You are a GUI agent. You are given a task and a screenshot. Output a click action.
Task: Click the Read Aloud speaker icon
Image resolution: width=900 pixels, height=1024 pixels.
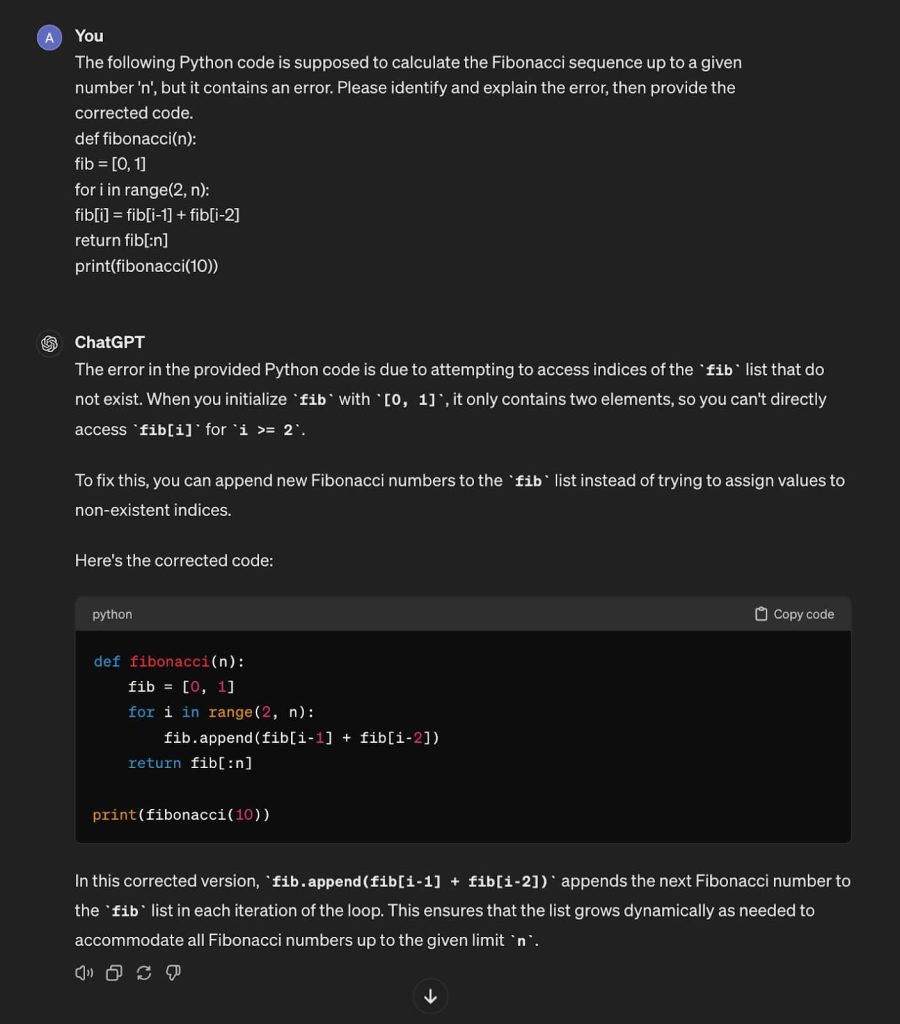pyautogui.click(x=84, y=972)
